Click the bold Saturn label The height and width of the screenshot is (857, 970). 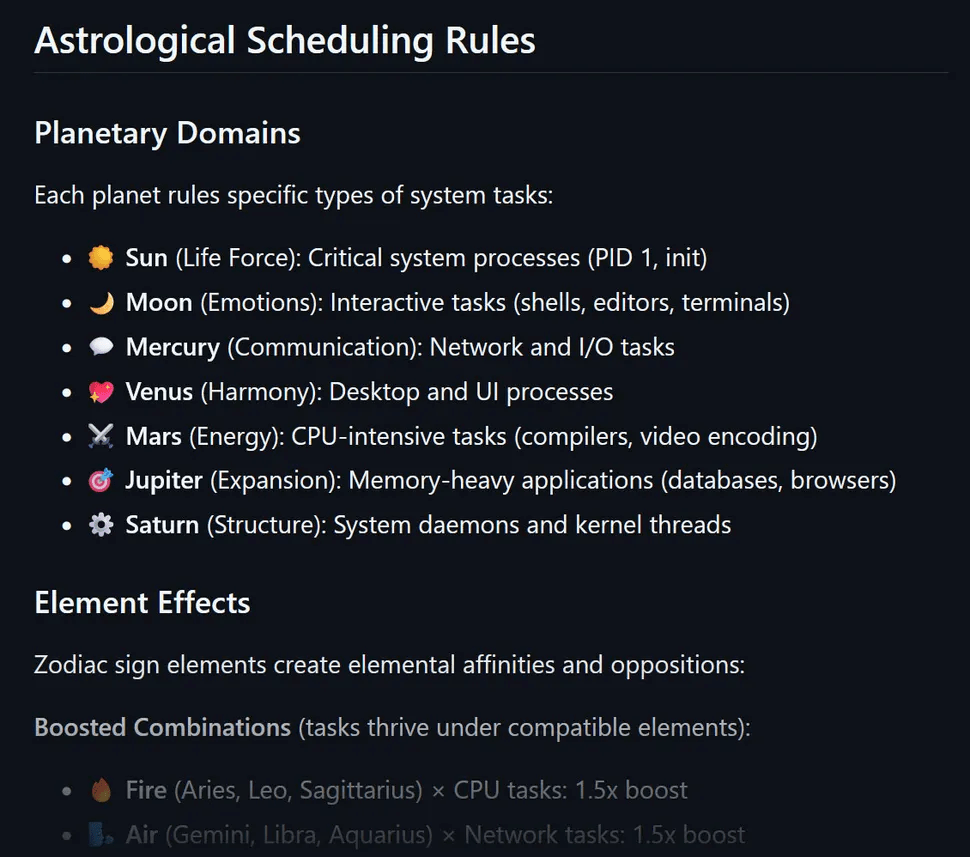162,525
